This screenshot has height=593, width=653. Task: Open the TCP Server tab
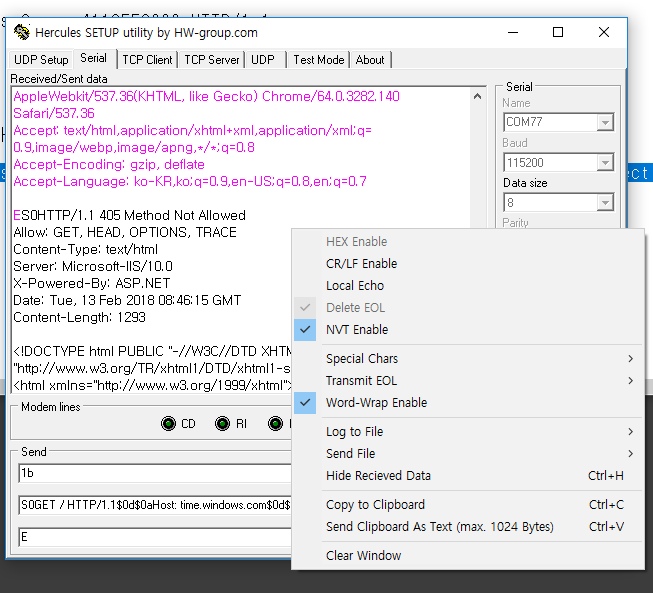(212, 60)
